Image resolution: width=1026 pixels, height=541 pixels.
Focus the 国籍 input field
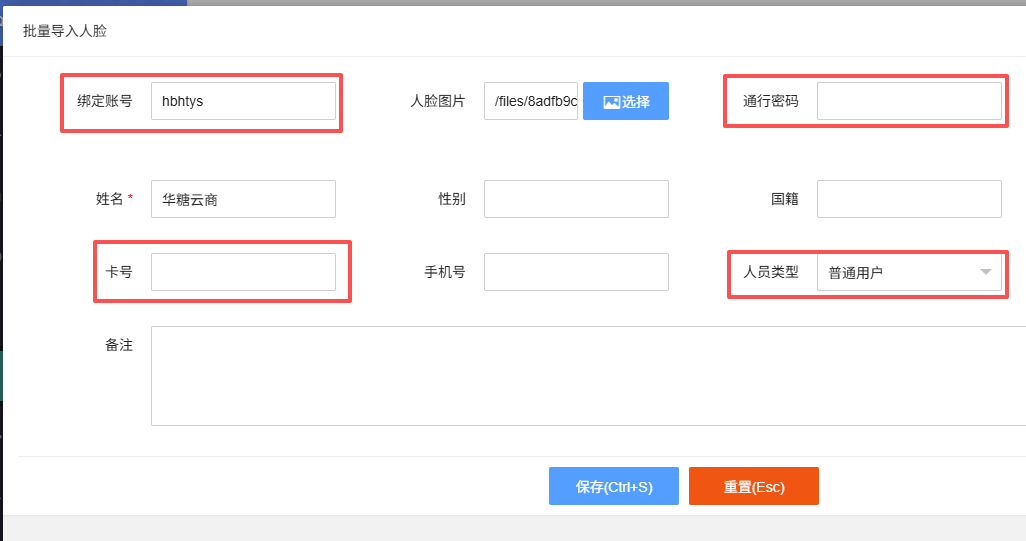(909, 199)
